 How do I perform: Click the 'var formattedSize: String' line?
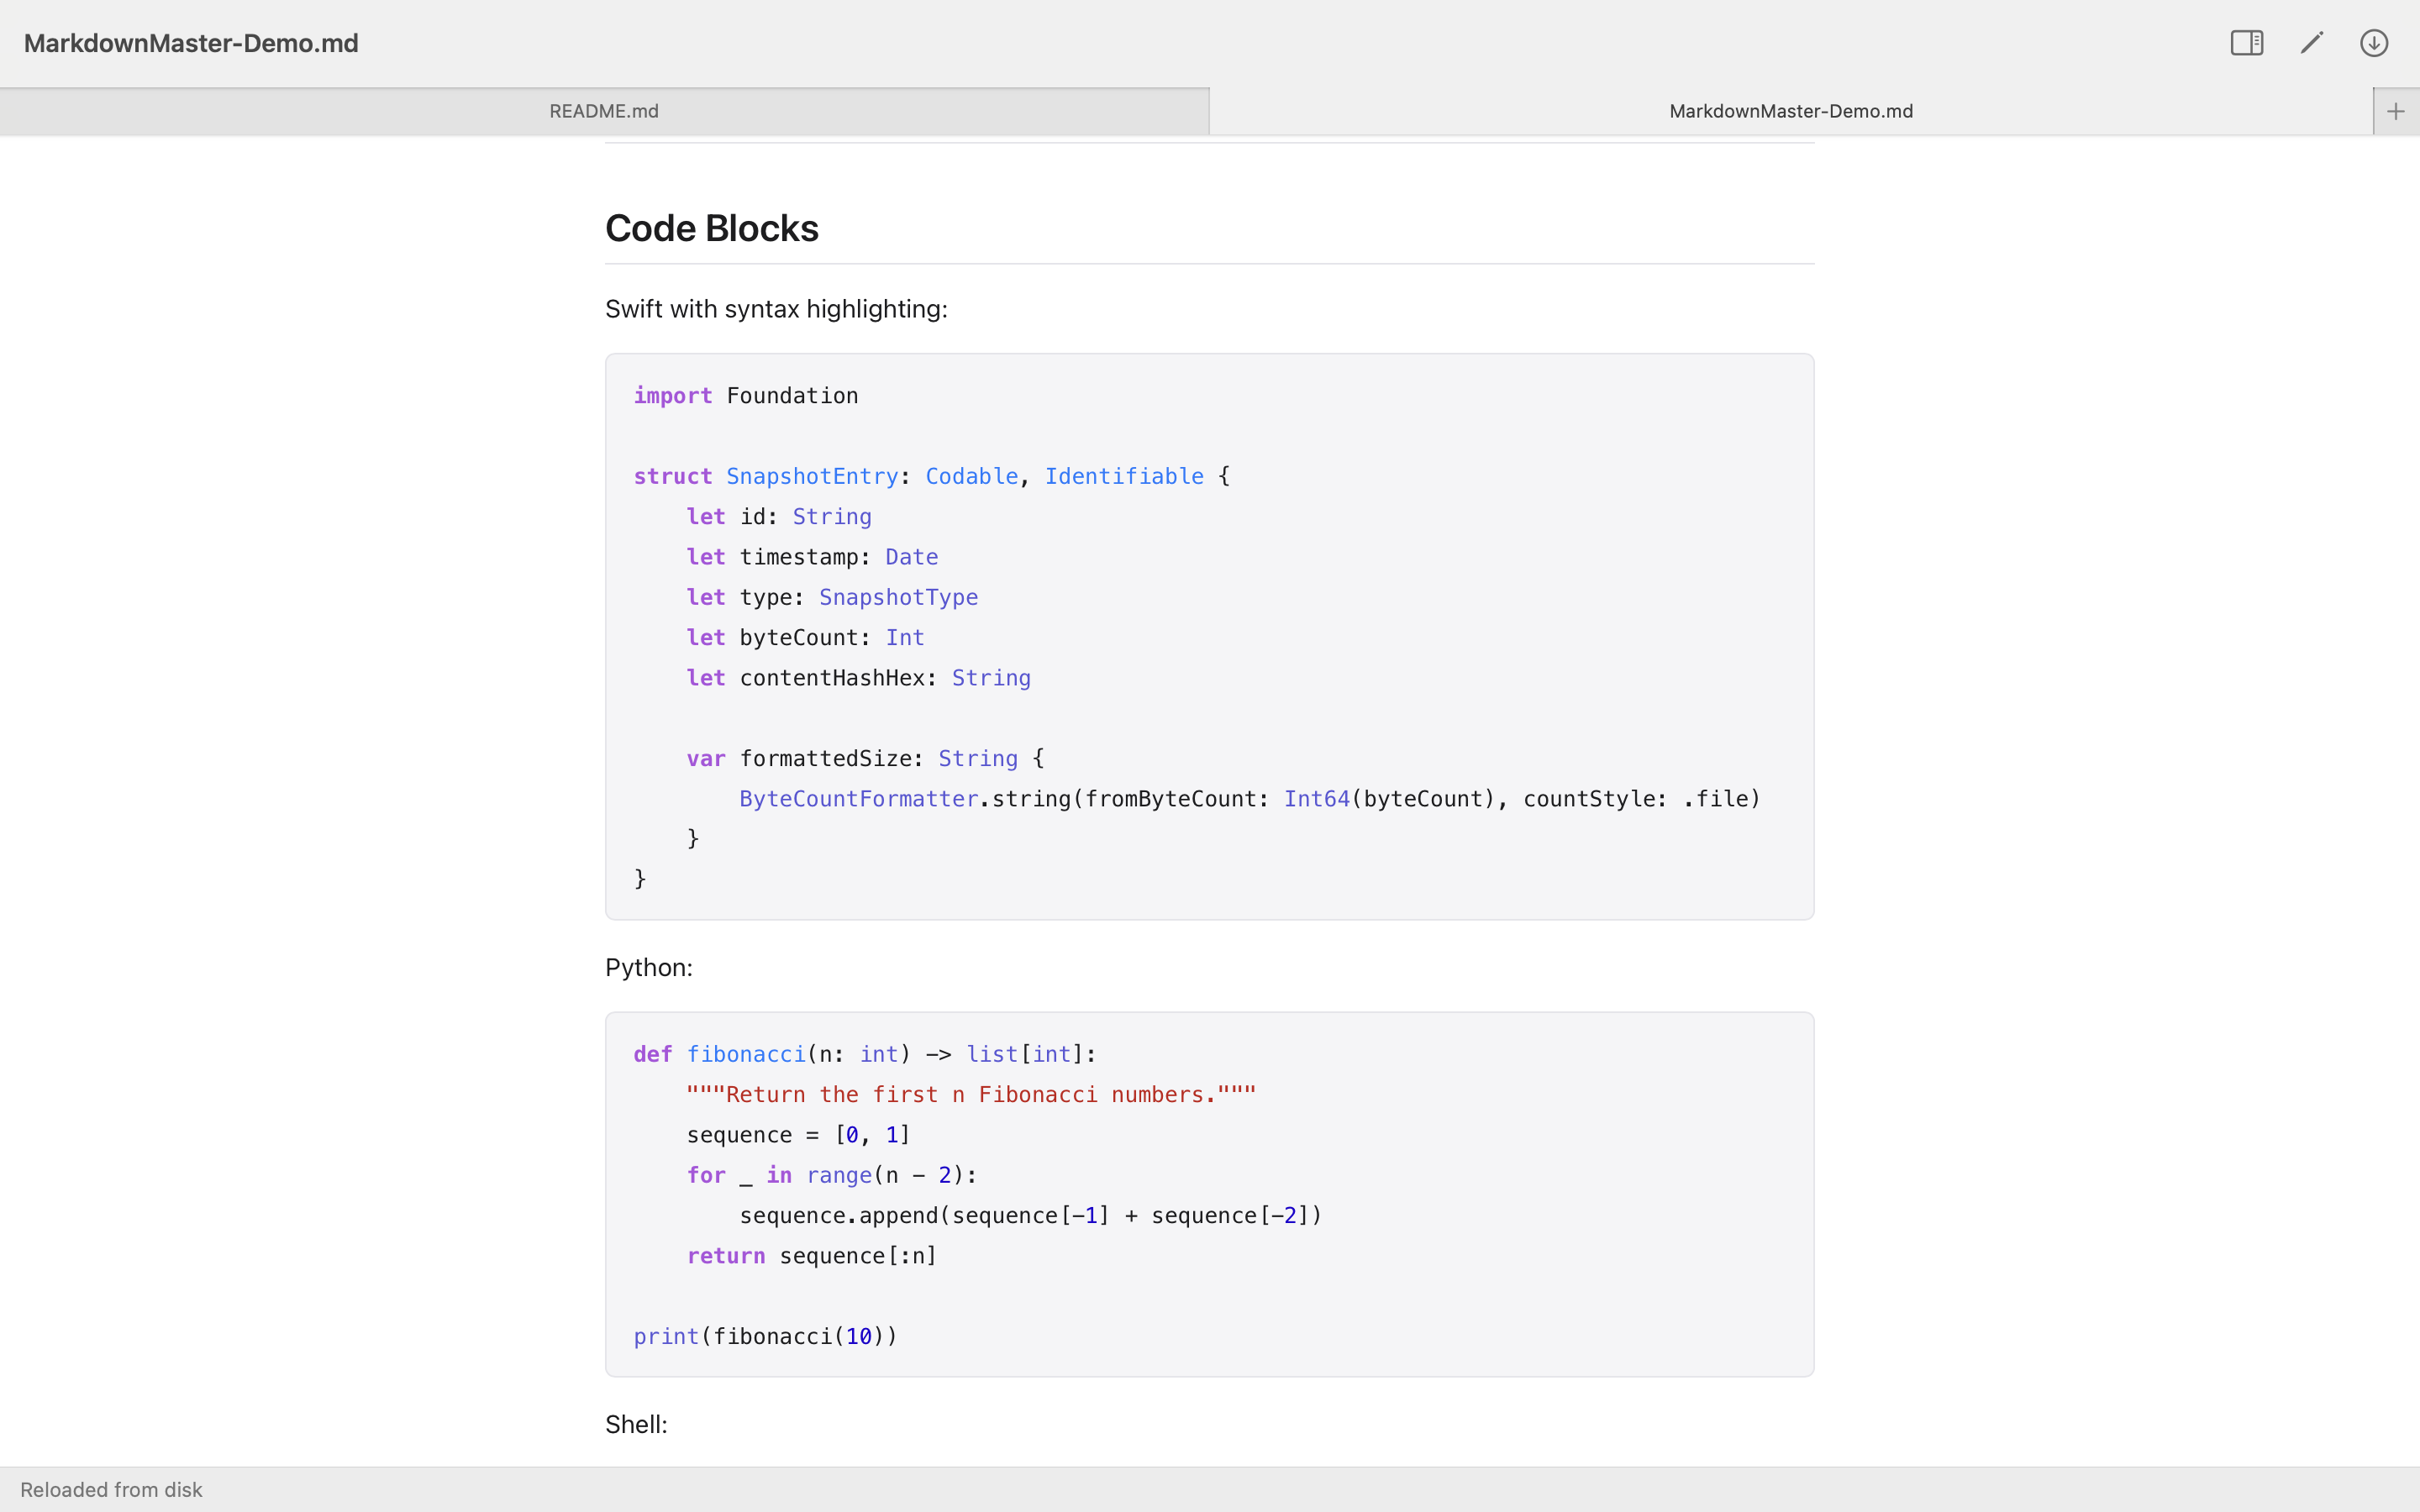[865, 759]
